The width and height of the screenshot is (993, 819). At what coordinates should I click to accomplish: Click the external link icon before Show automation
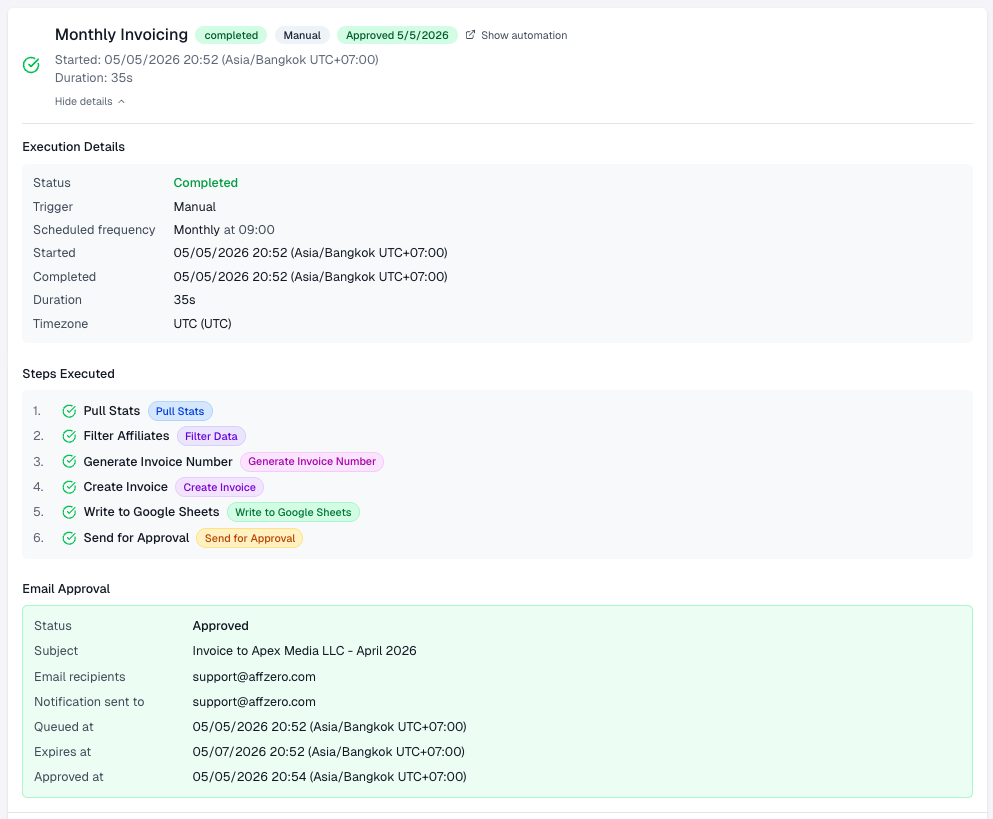point(470,35)
